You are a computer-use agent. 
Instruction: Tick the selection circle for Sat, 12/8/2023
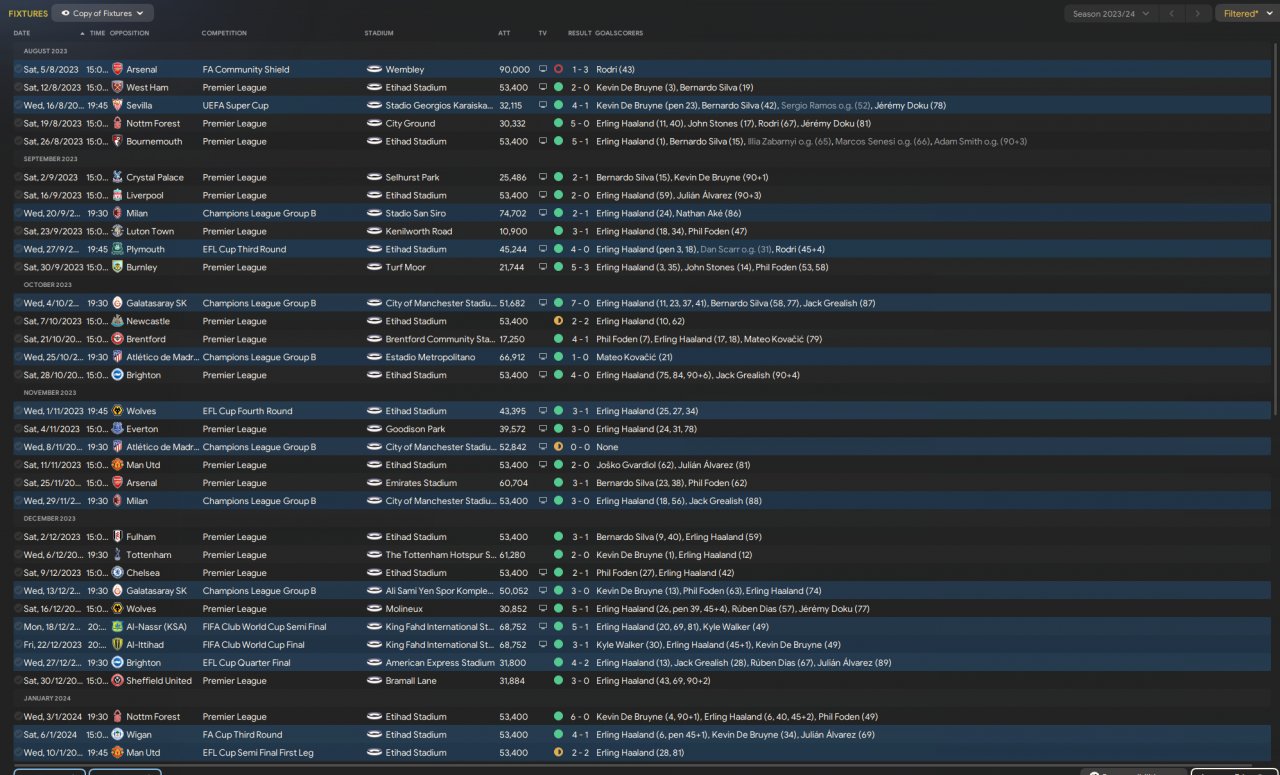(x=18, y=88)
